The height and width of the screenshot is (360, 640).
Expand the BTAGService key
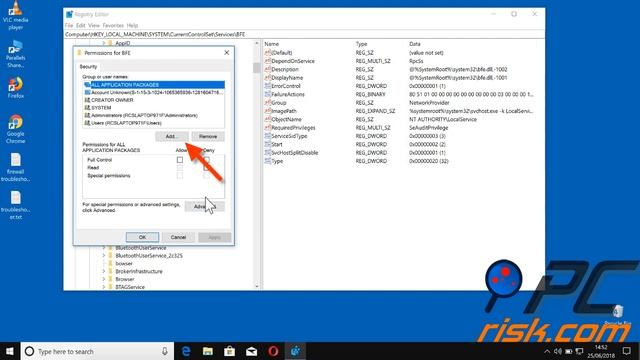[104, 287]
